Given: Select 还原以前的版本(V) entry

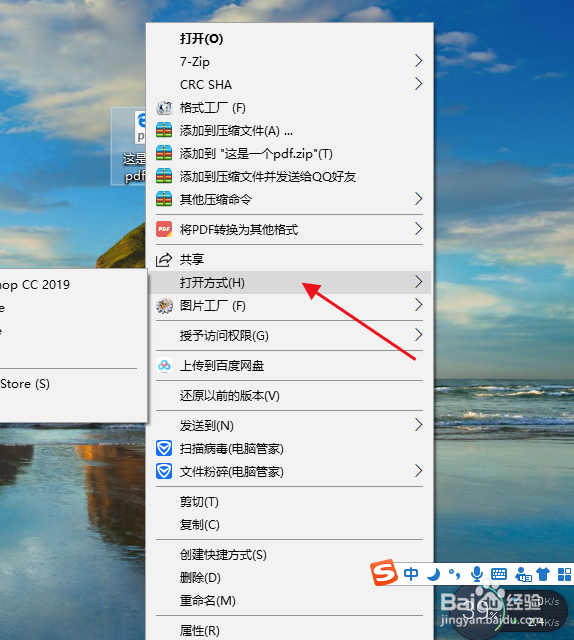Looking at the screenshot, I should (x=289, y=396).
